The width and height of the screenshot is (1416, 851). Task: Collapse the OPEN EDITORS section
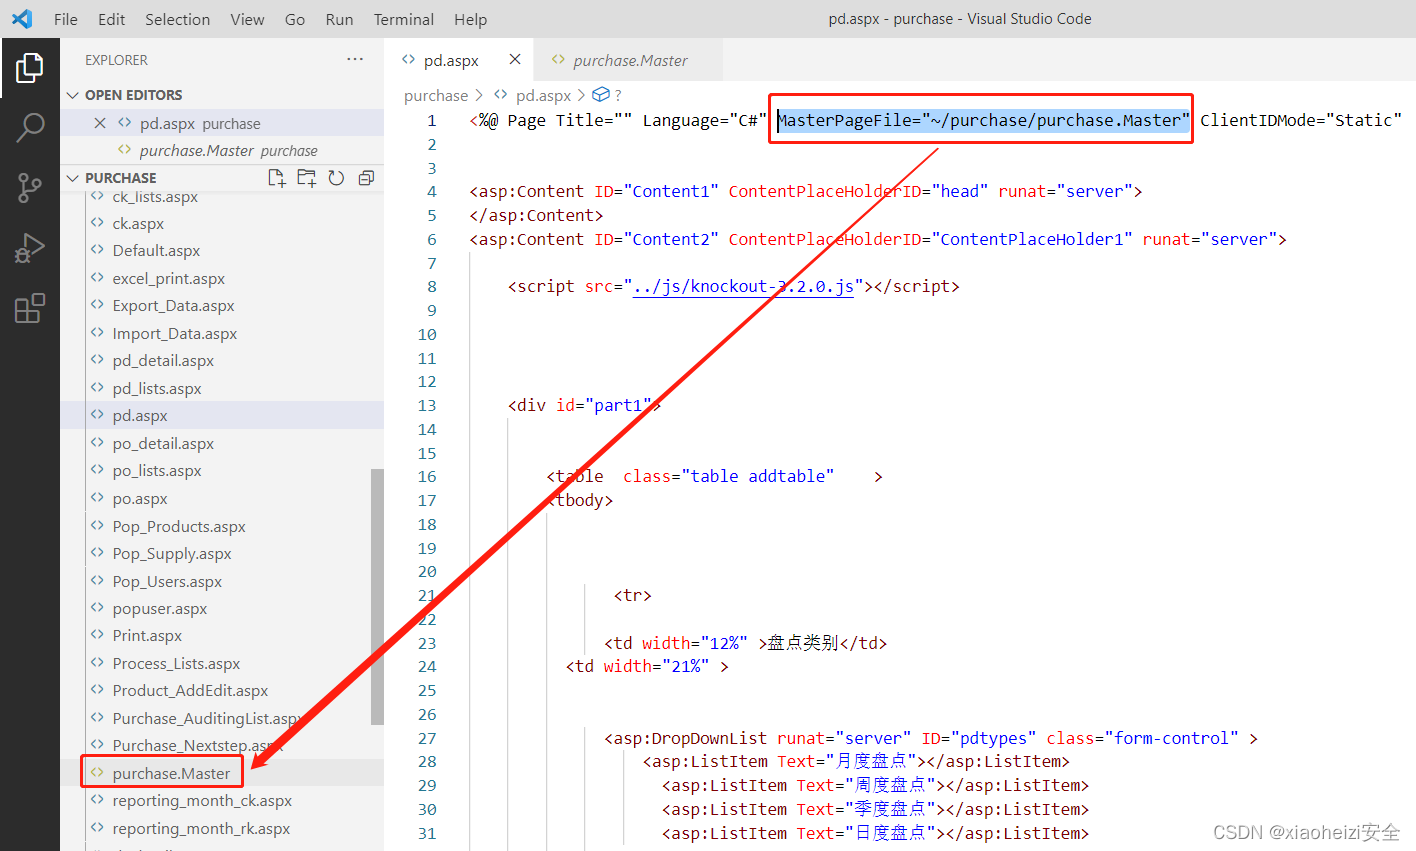coord(73,95)
